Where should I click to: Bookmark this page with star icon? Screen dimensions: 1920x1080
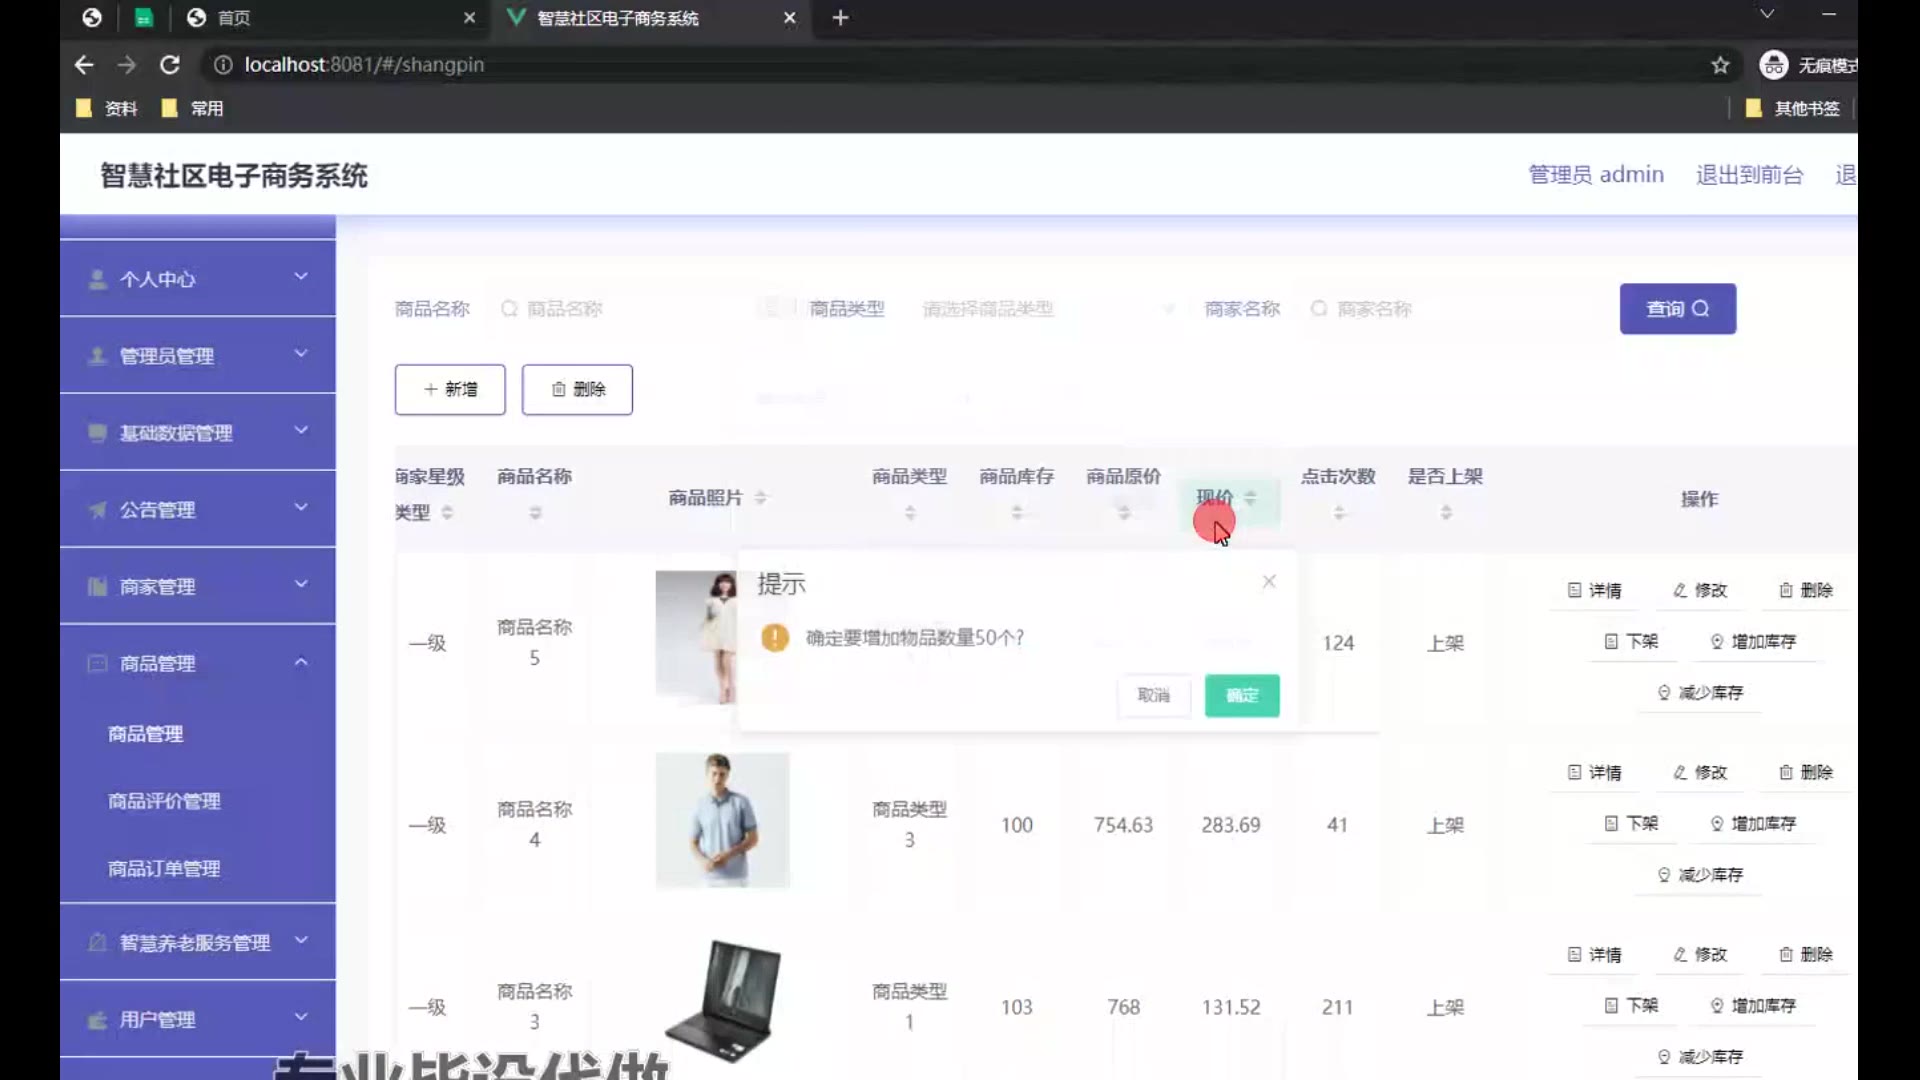point(1720,65)
